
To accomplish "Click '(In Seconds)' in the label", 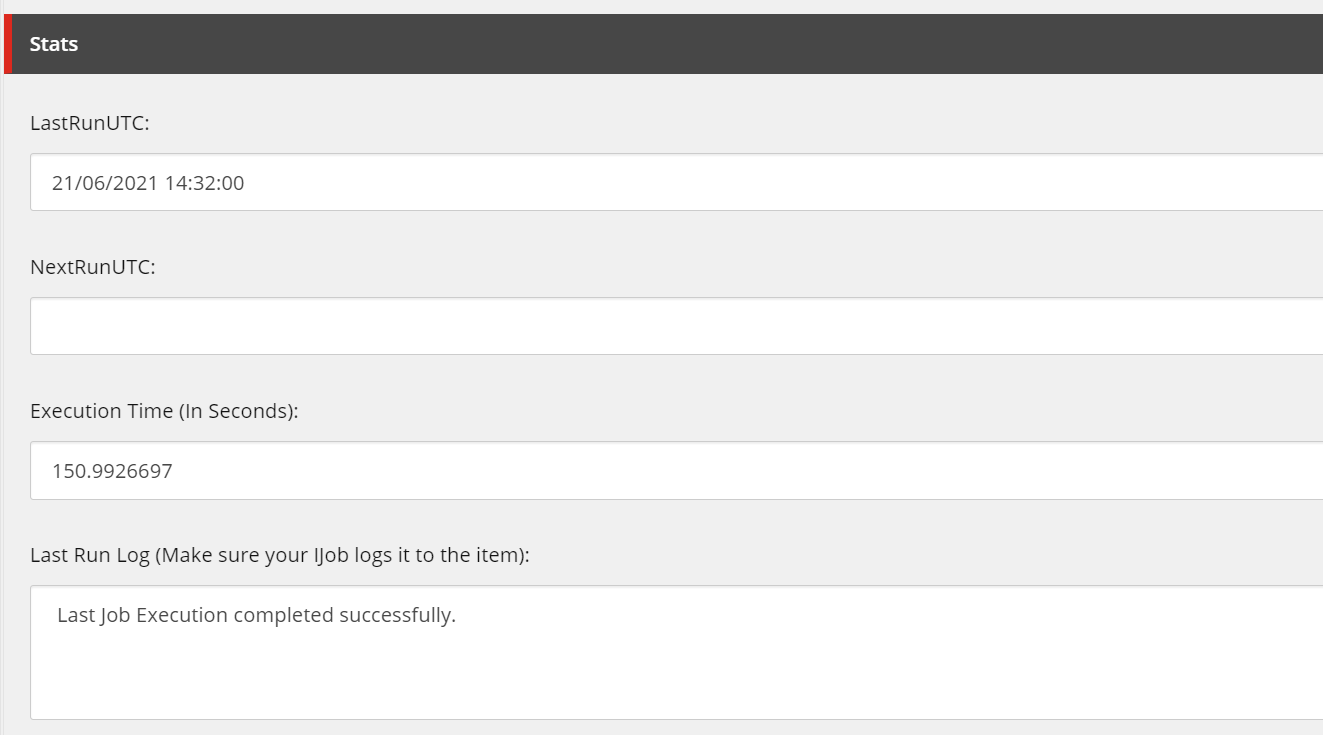I will [x=238, y=411].
